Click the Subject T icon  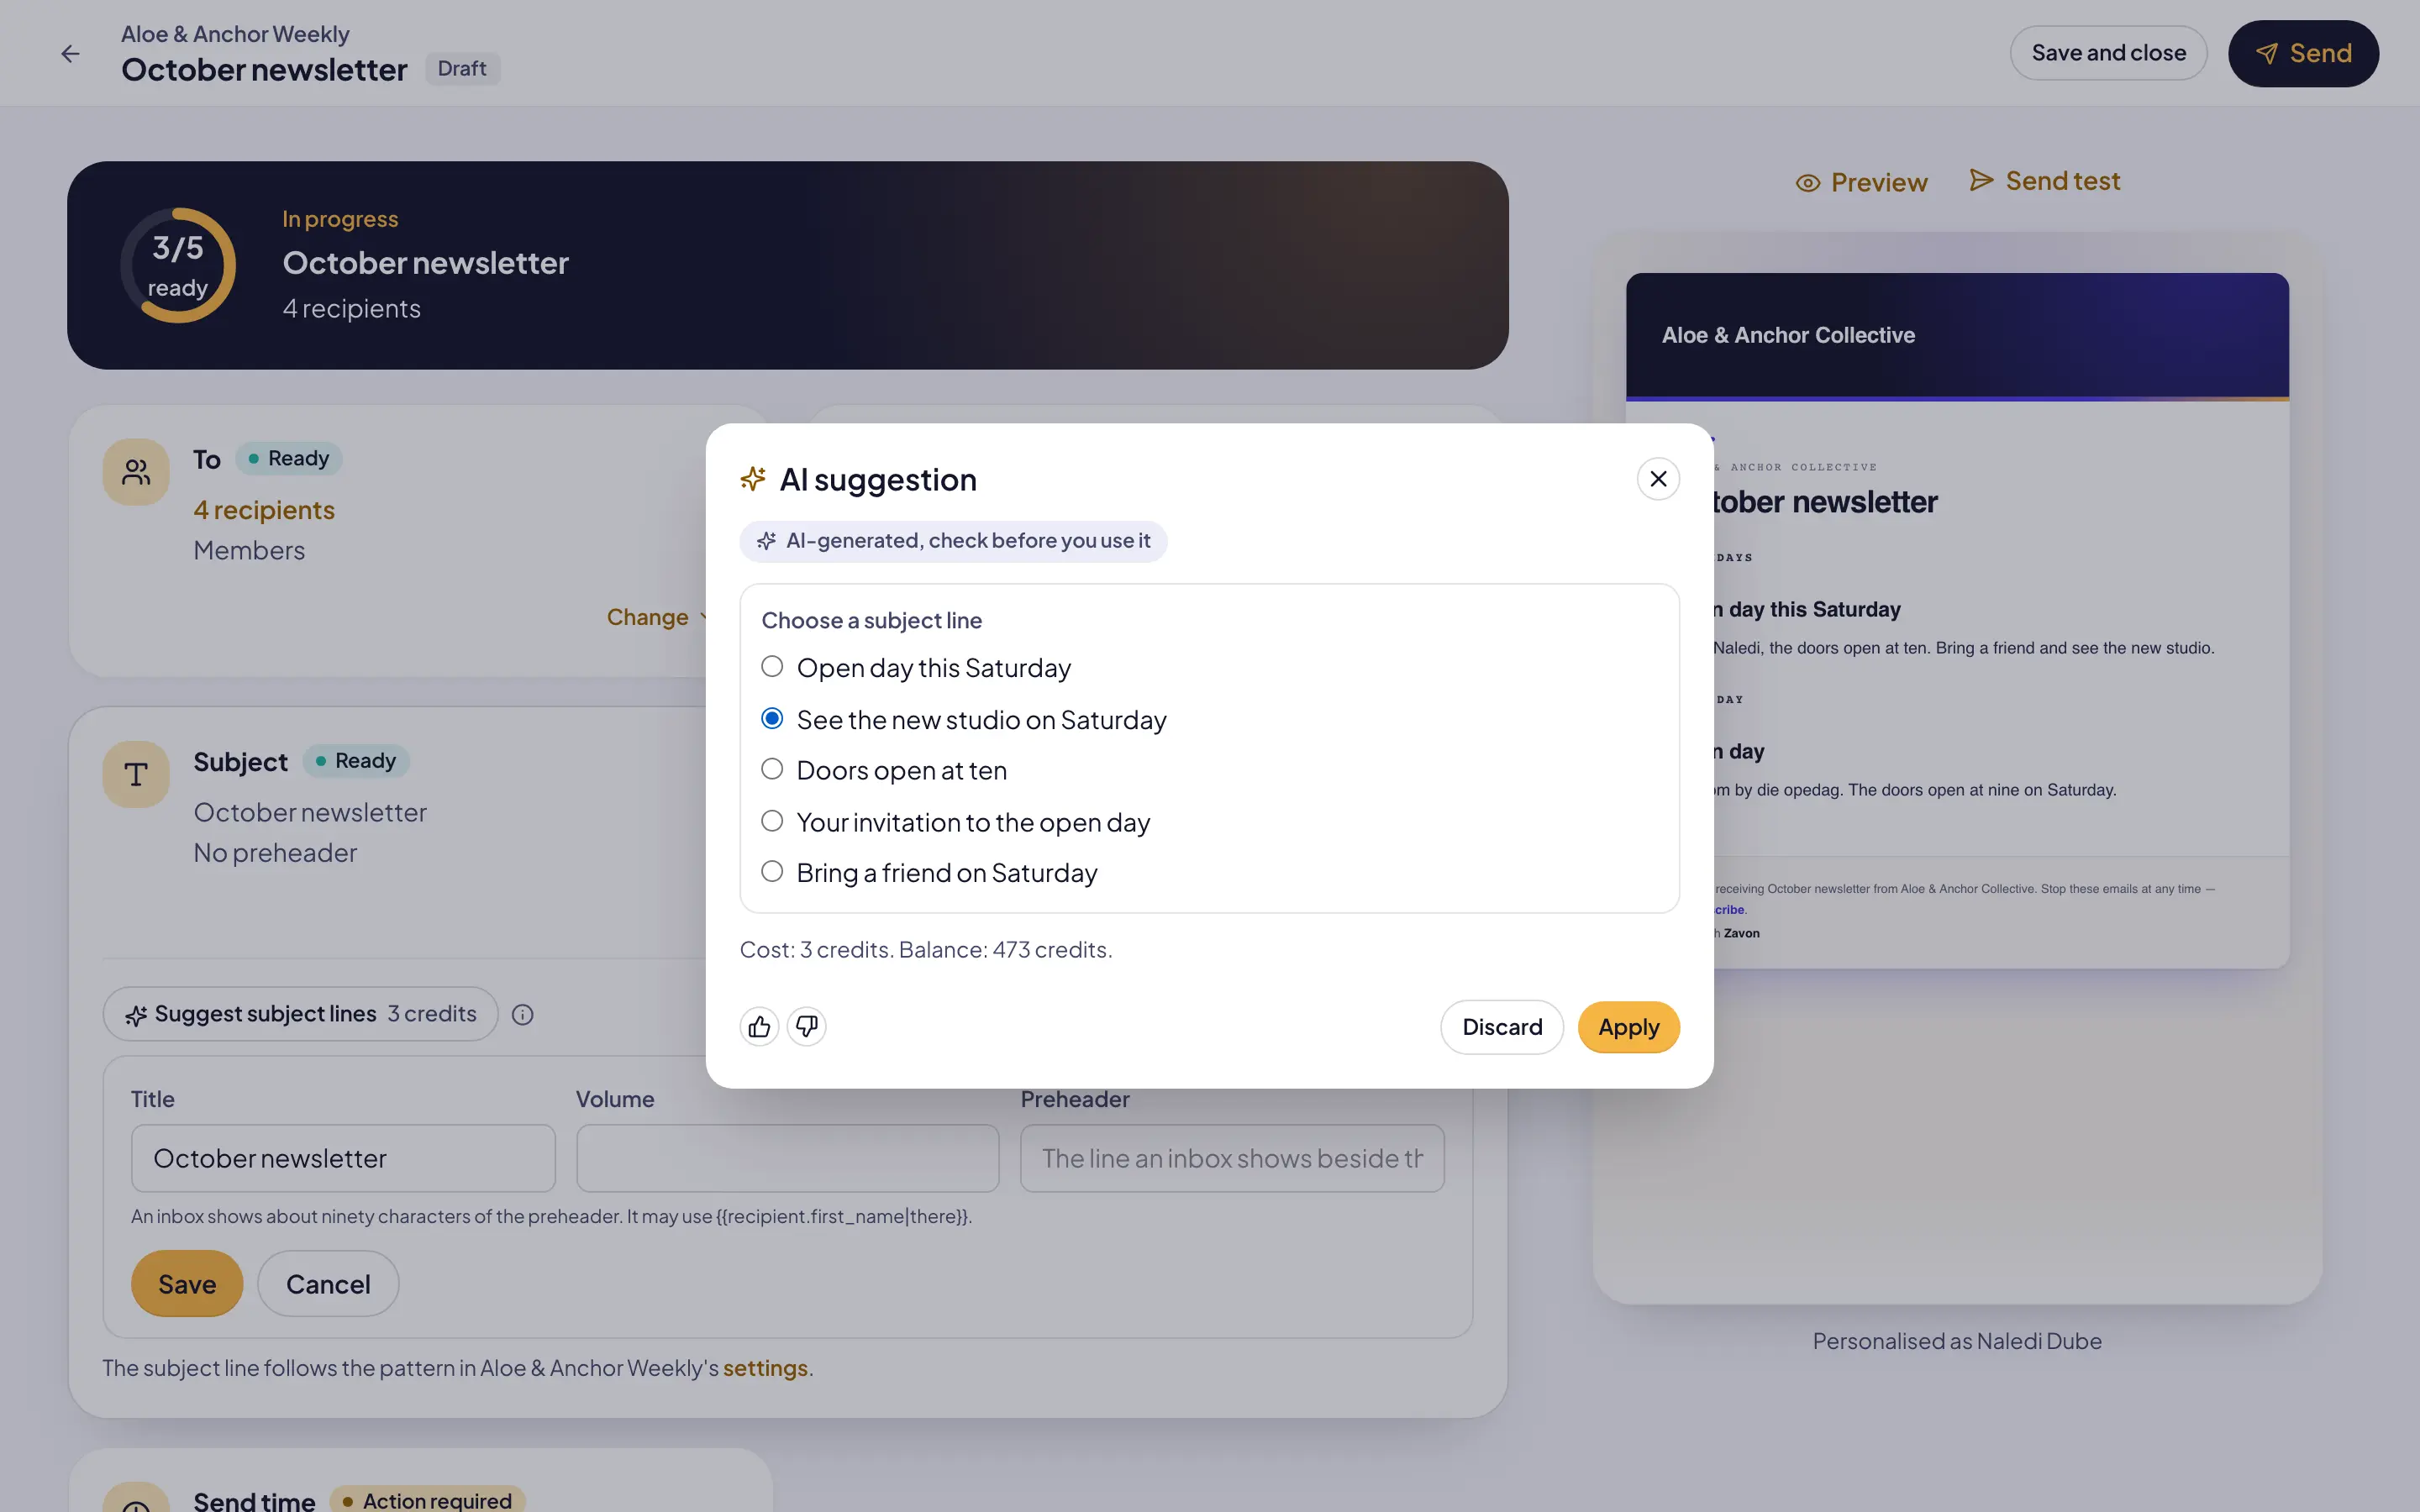[x=136, y=774]
